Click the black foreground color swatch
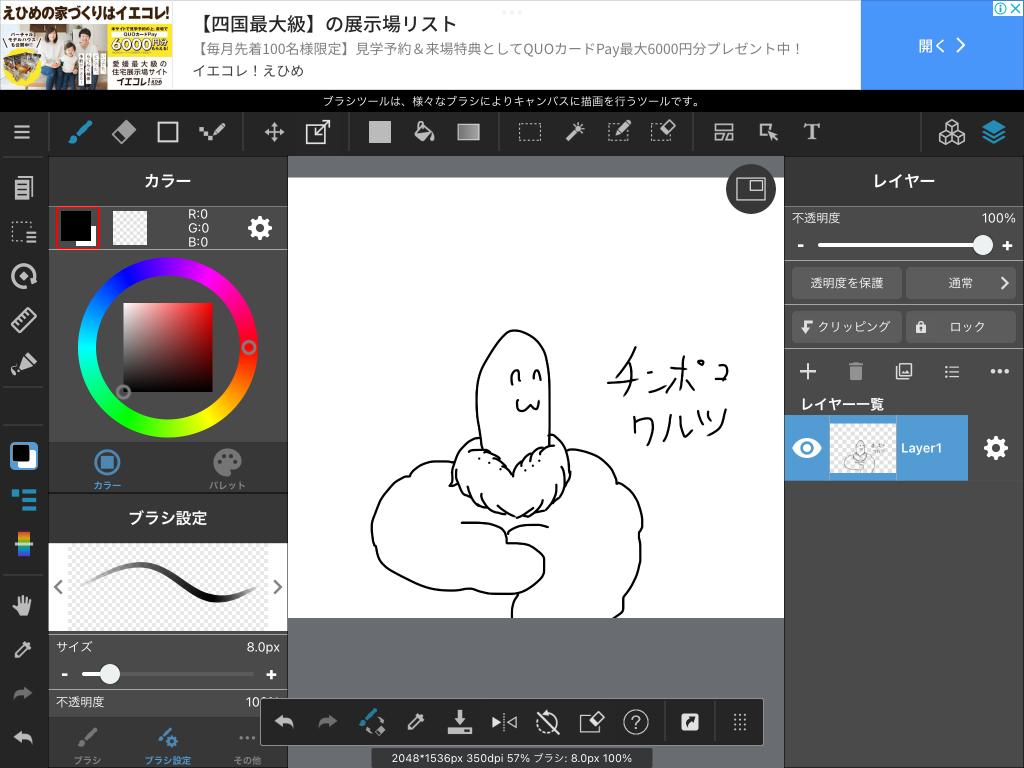Screen dimensions: 1024x768 (76, 227)
